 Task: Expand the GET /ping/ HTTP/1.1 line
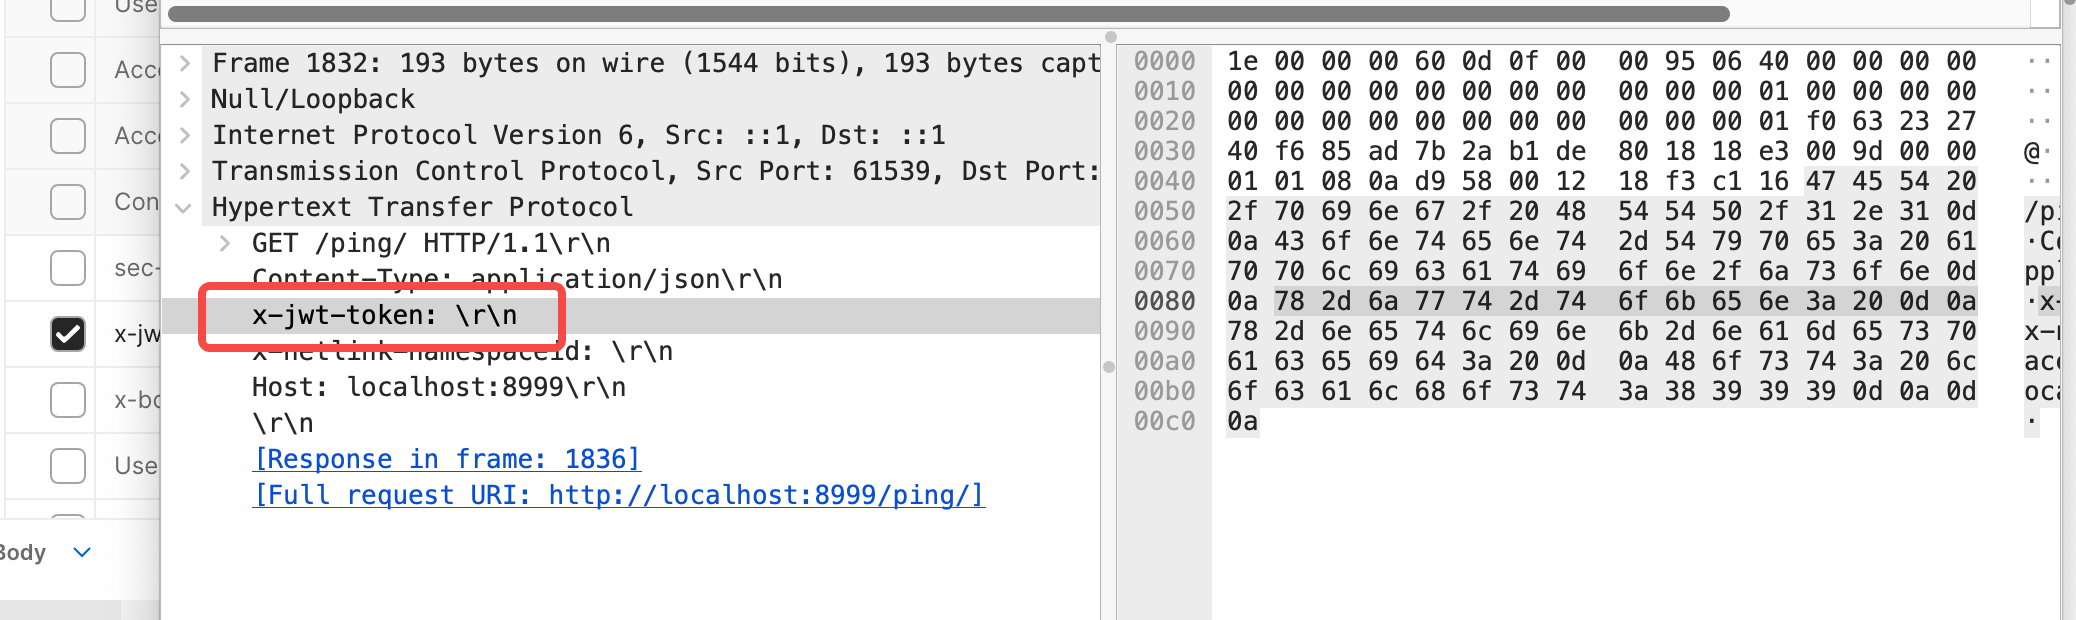coord(225,243)
